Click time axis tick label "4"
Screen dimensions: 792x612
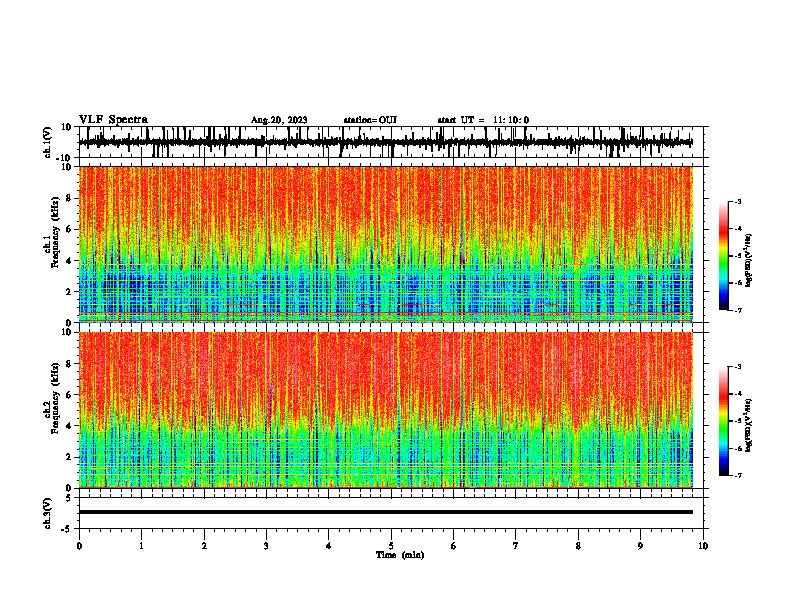coord(329,546)
